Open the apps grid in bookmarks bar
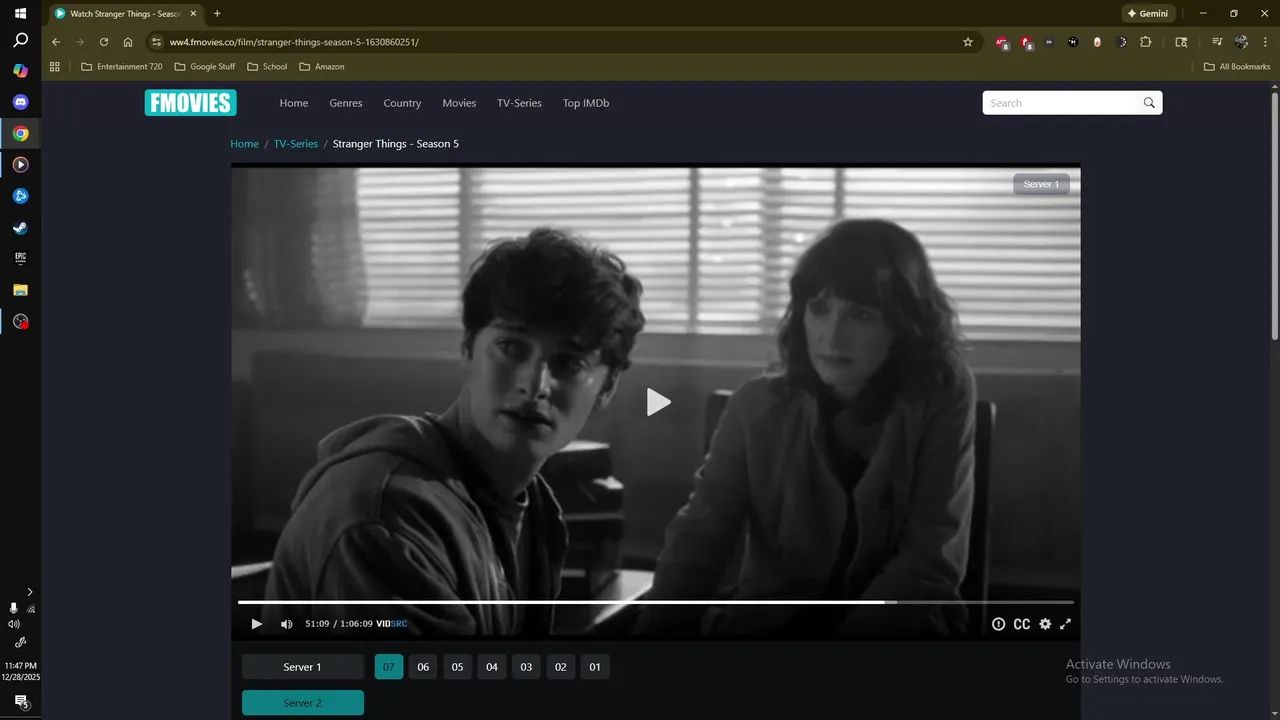1280x720 pixels. tap(55, 67)
